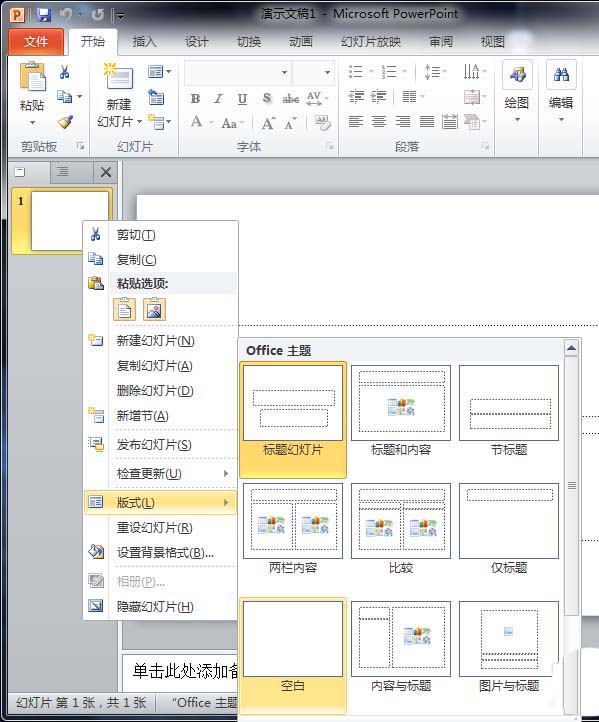Choose 删除幻灯片 from context menu
This screenshot has height=722, width=599.
(160, 390)
